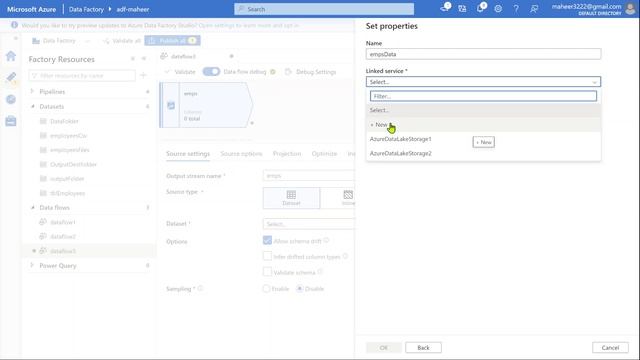Choose + New in linked service list
Viewport: 640px width, 360px height.
(483, 124)
